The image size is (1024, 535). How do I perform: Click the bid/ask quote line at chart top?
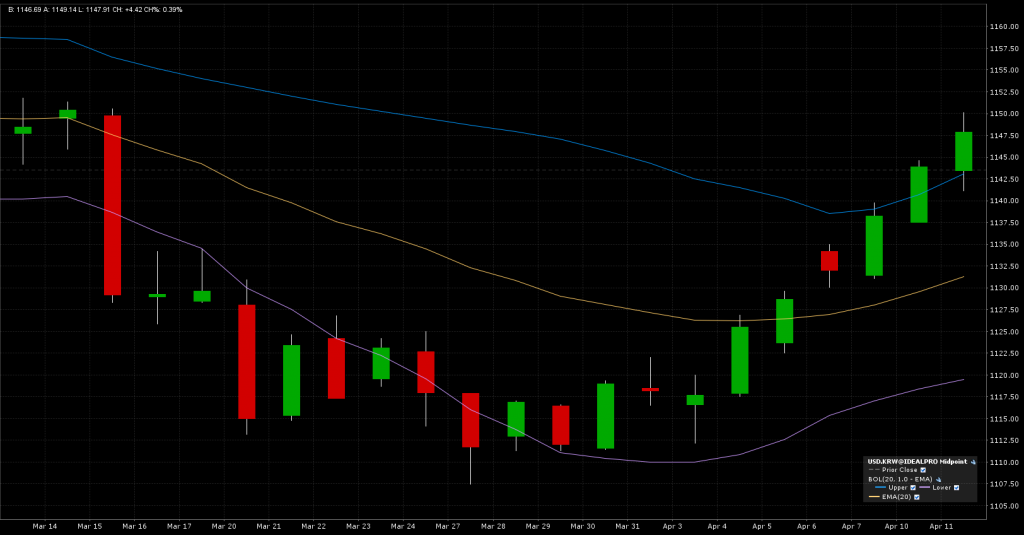tap(95, 9)
